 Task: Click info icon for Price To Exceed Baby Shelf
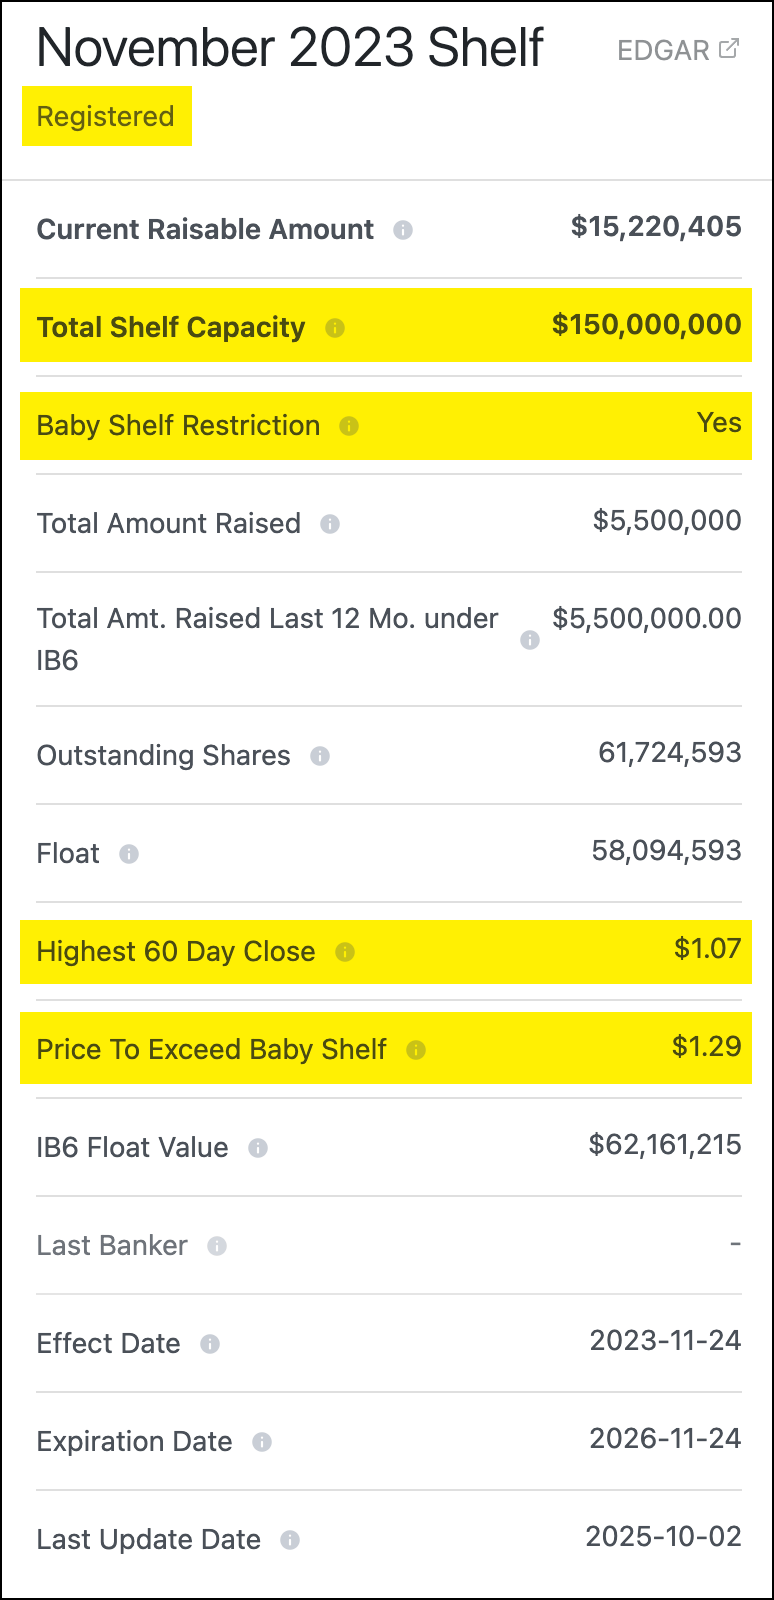coord(416,1050)
